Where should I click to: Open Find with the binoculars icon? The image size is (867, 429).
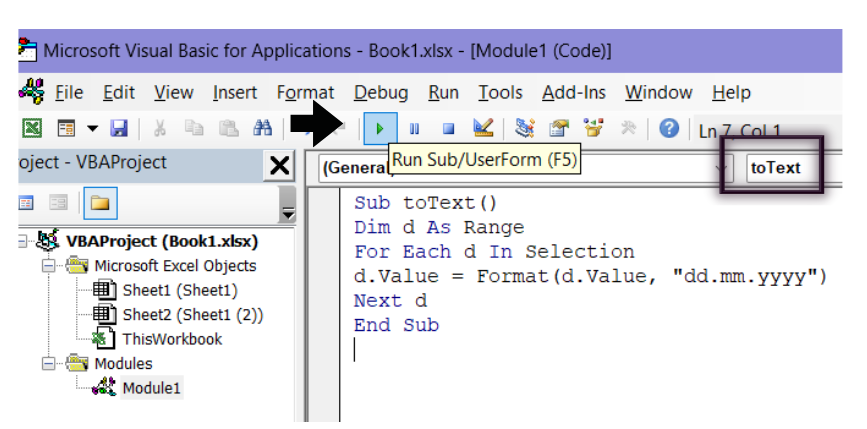click(263, 129)
